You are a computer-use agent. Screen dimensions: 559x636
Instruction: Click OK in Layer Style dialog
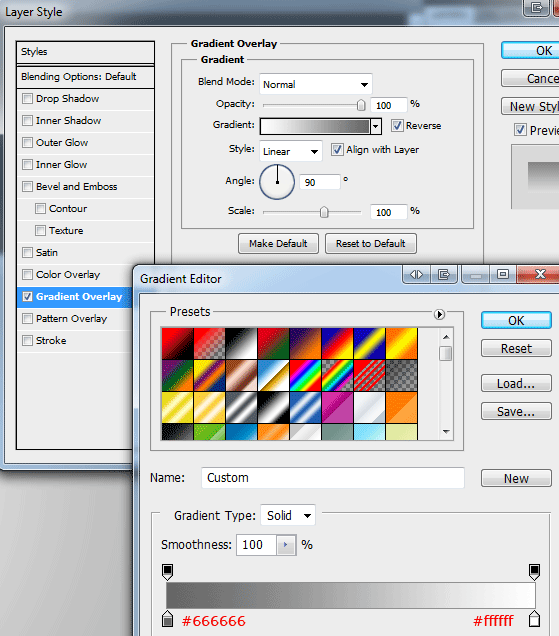pyautogui.click(x=530, y=50)
